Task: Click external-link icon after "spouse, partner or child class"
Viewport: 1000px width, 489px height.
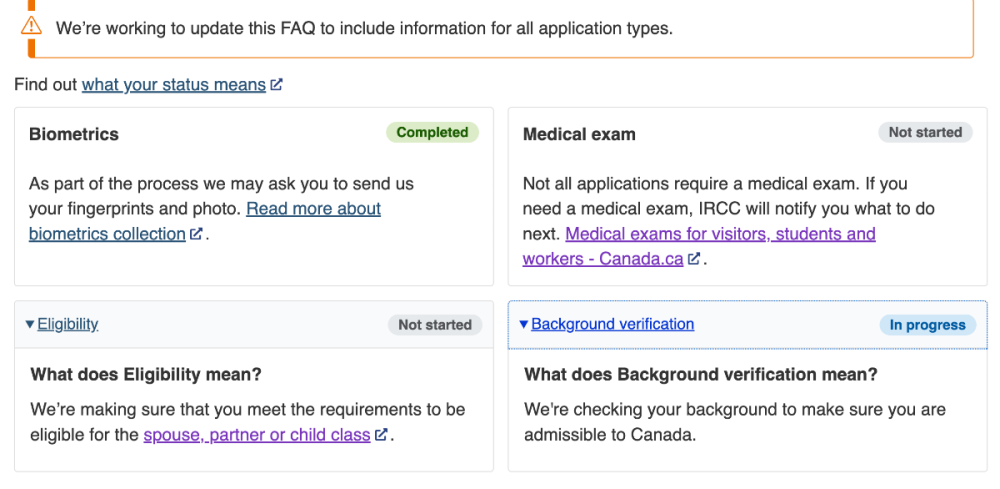Action: (x=381, y=435)
